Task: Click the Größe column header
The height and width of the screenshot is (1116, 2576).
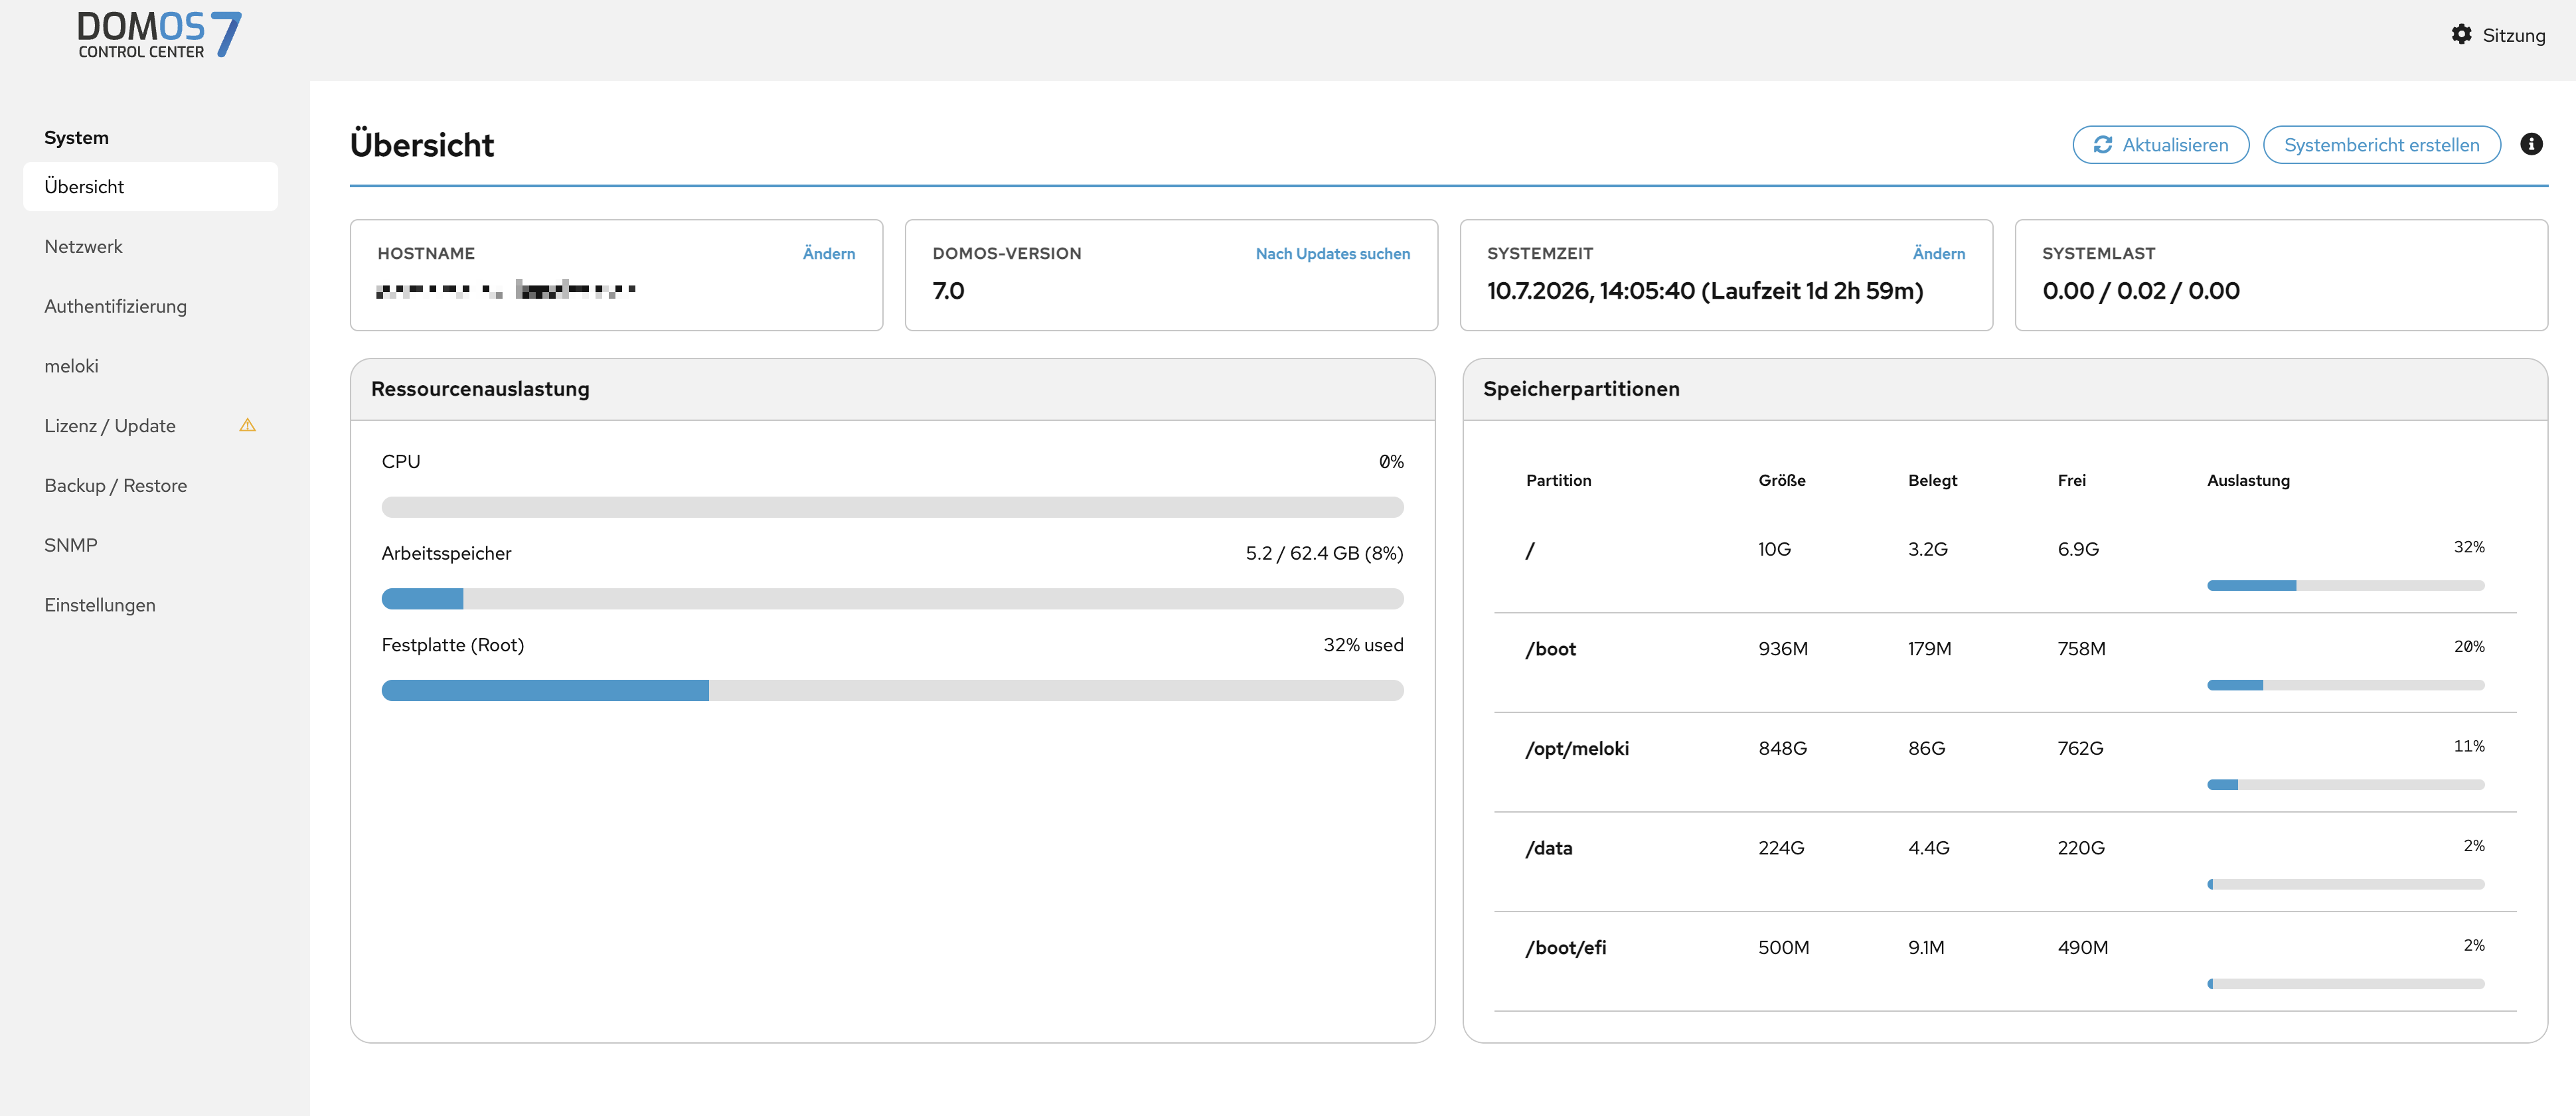Action: click(1782, 481)
